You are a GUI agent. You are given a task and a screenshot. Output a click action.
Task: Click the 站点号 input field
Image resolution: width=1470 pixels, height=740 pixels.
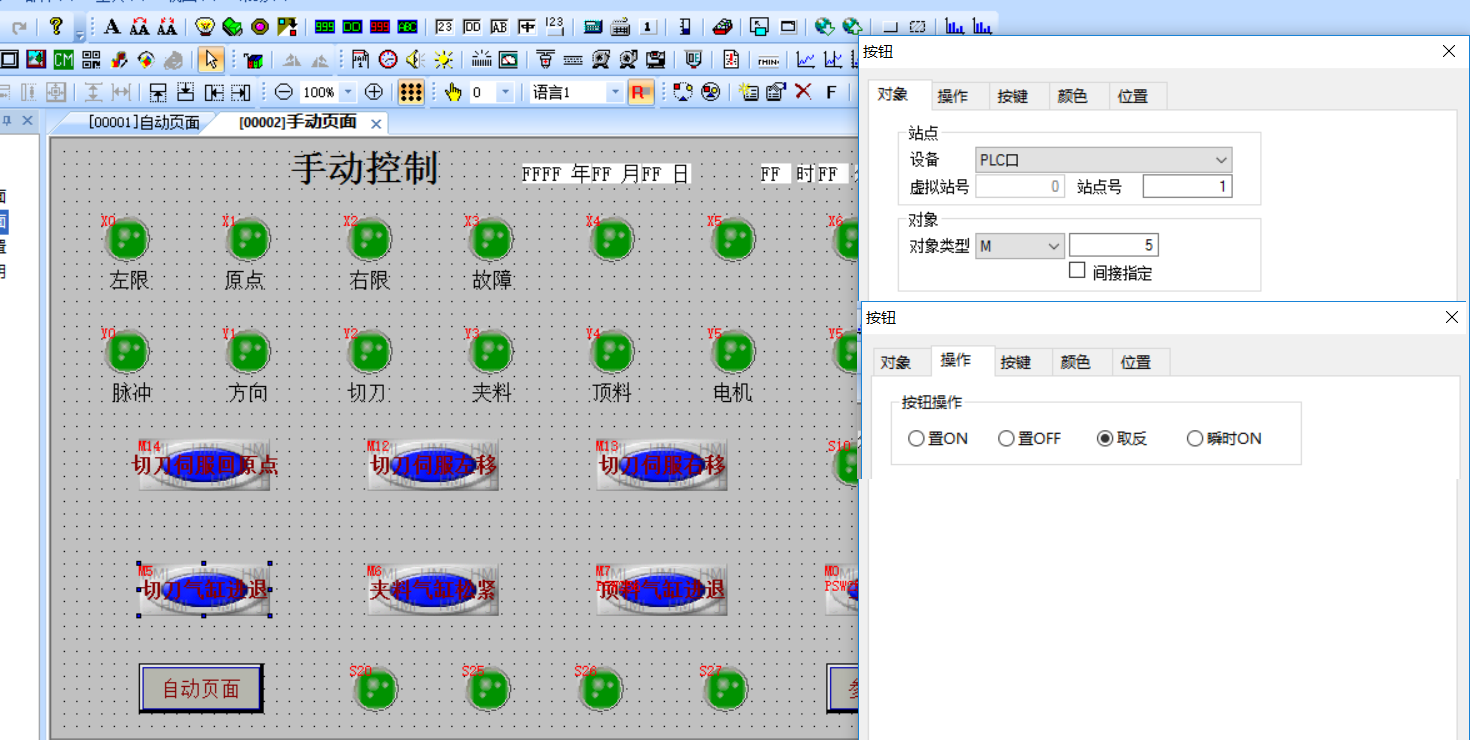pos(1187,187)
